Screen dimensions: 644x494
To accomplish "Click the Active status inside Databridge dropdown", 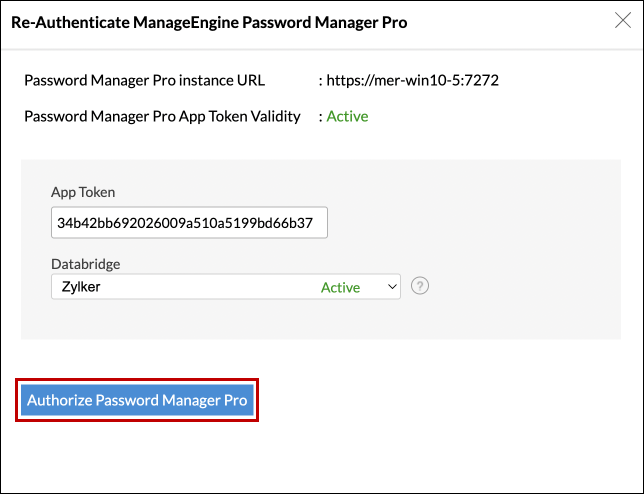I will 340,287.
